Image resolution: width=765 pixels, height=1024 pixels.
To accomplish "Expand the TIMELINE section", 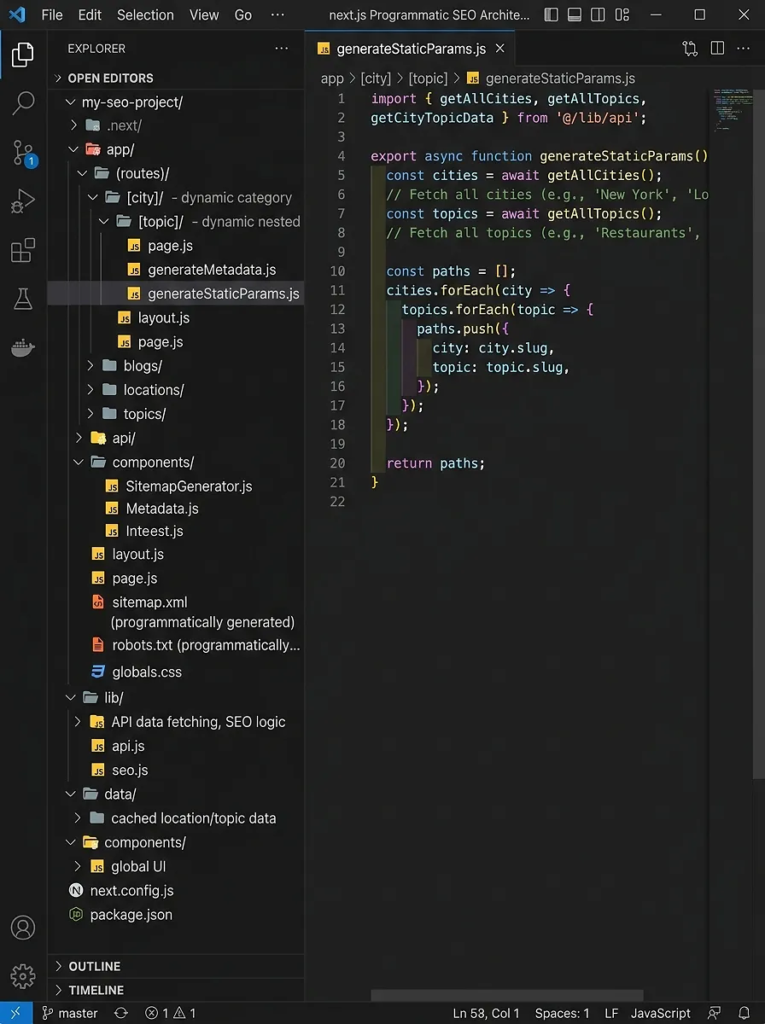I will click(176, 990).
